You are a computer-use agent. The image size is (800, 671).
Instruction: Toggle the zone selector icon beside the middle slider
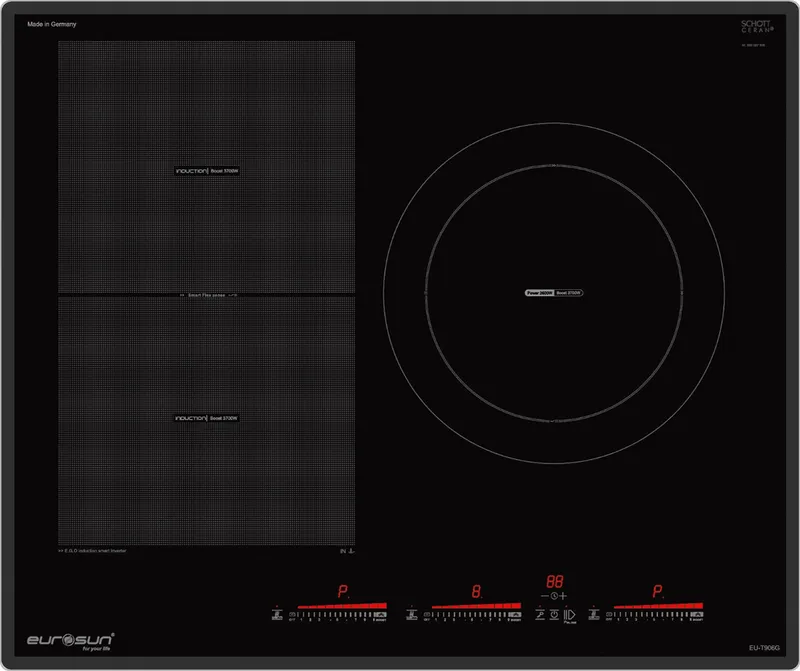pos(411,612)
